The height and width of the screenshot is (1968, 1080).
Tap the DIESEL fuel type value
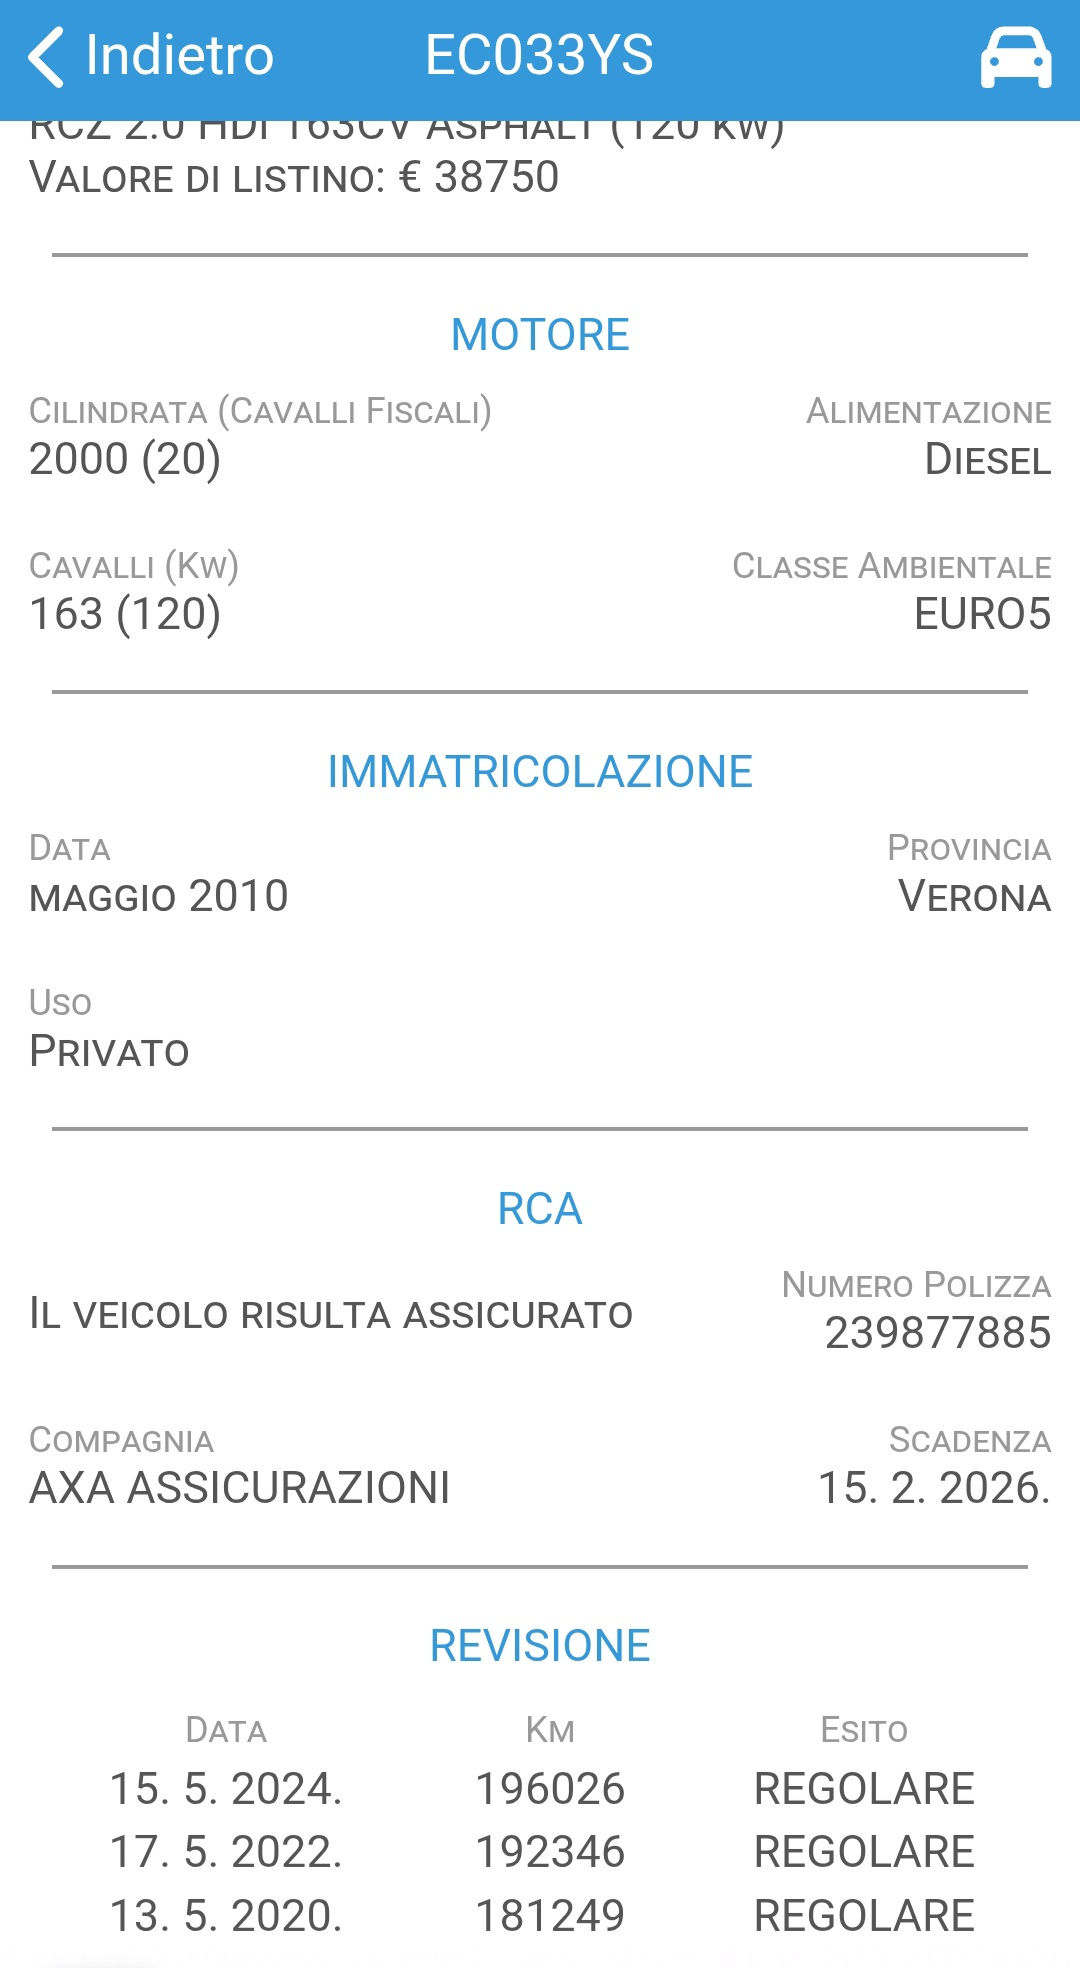click(987, 460)
